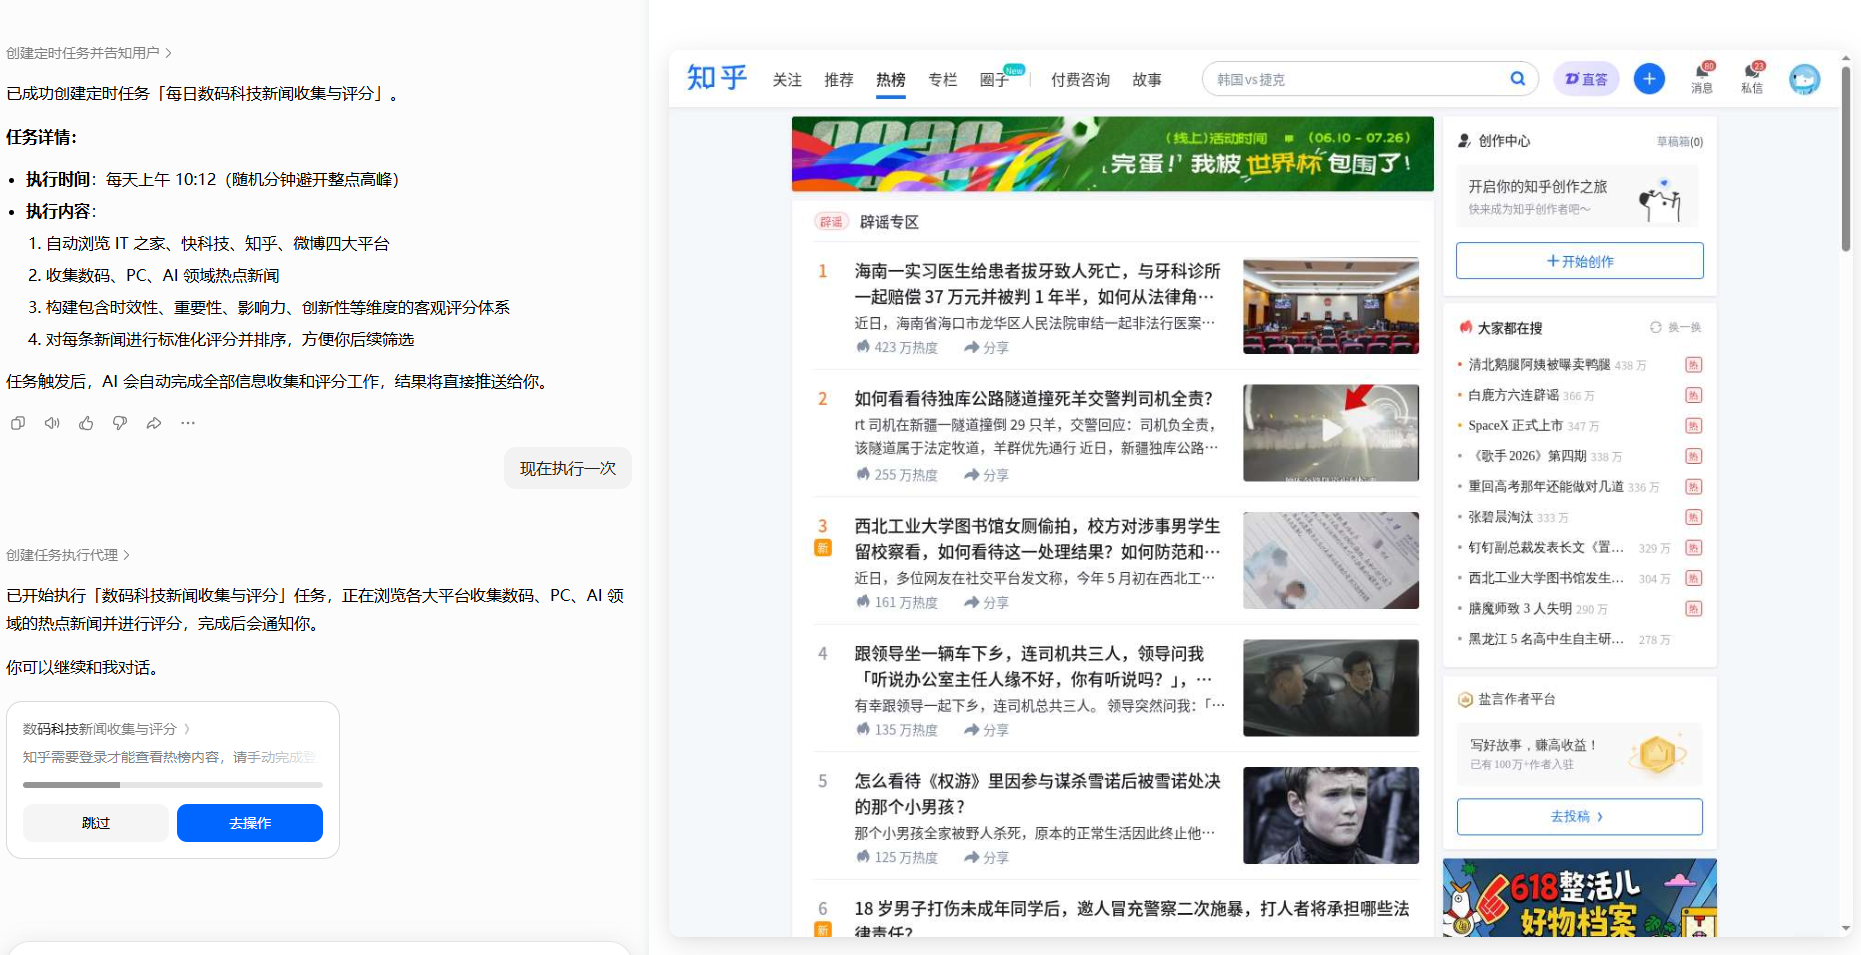
Task: Copy the assistant reply with copy icon
Action: point(18,423)
